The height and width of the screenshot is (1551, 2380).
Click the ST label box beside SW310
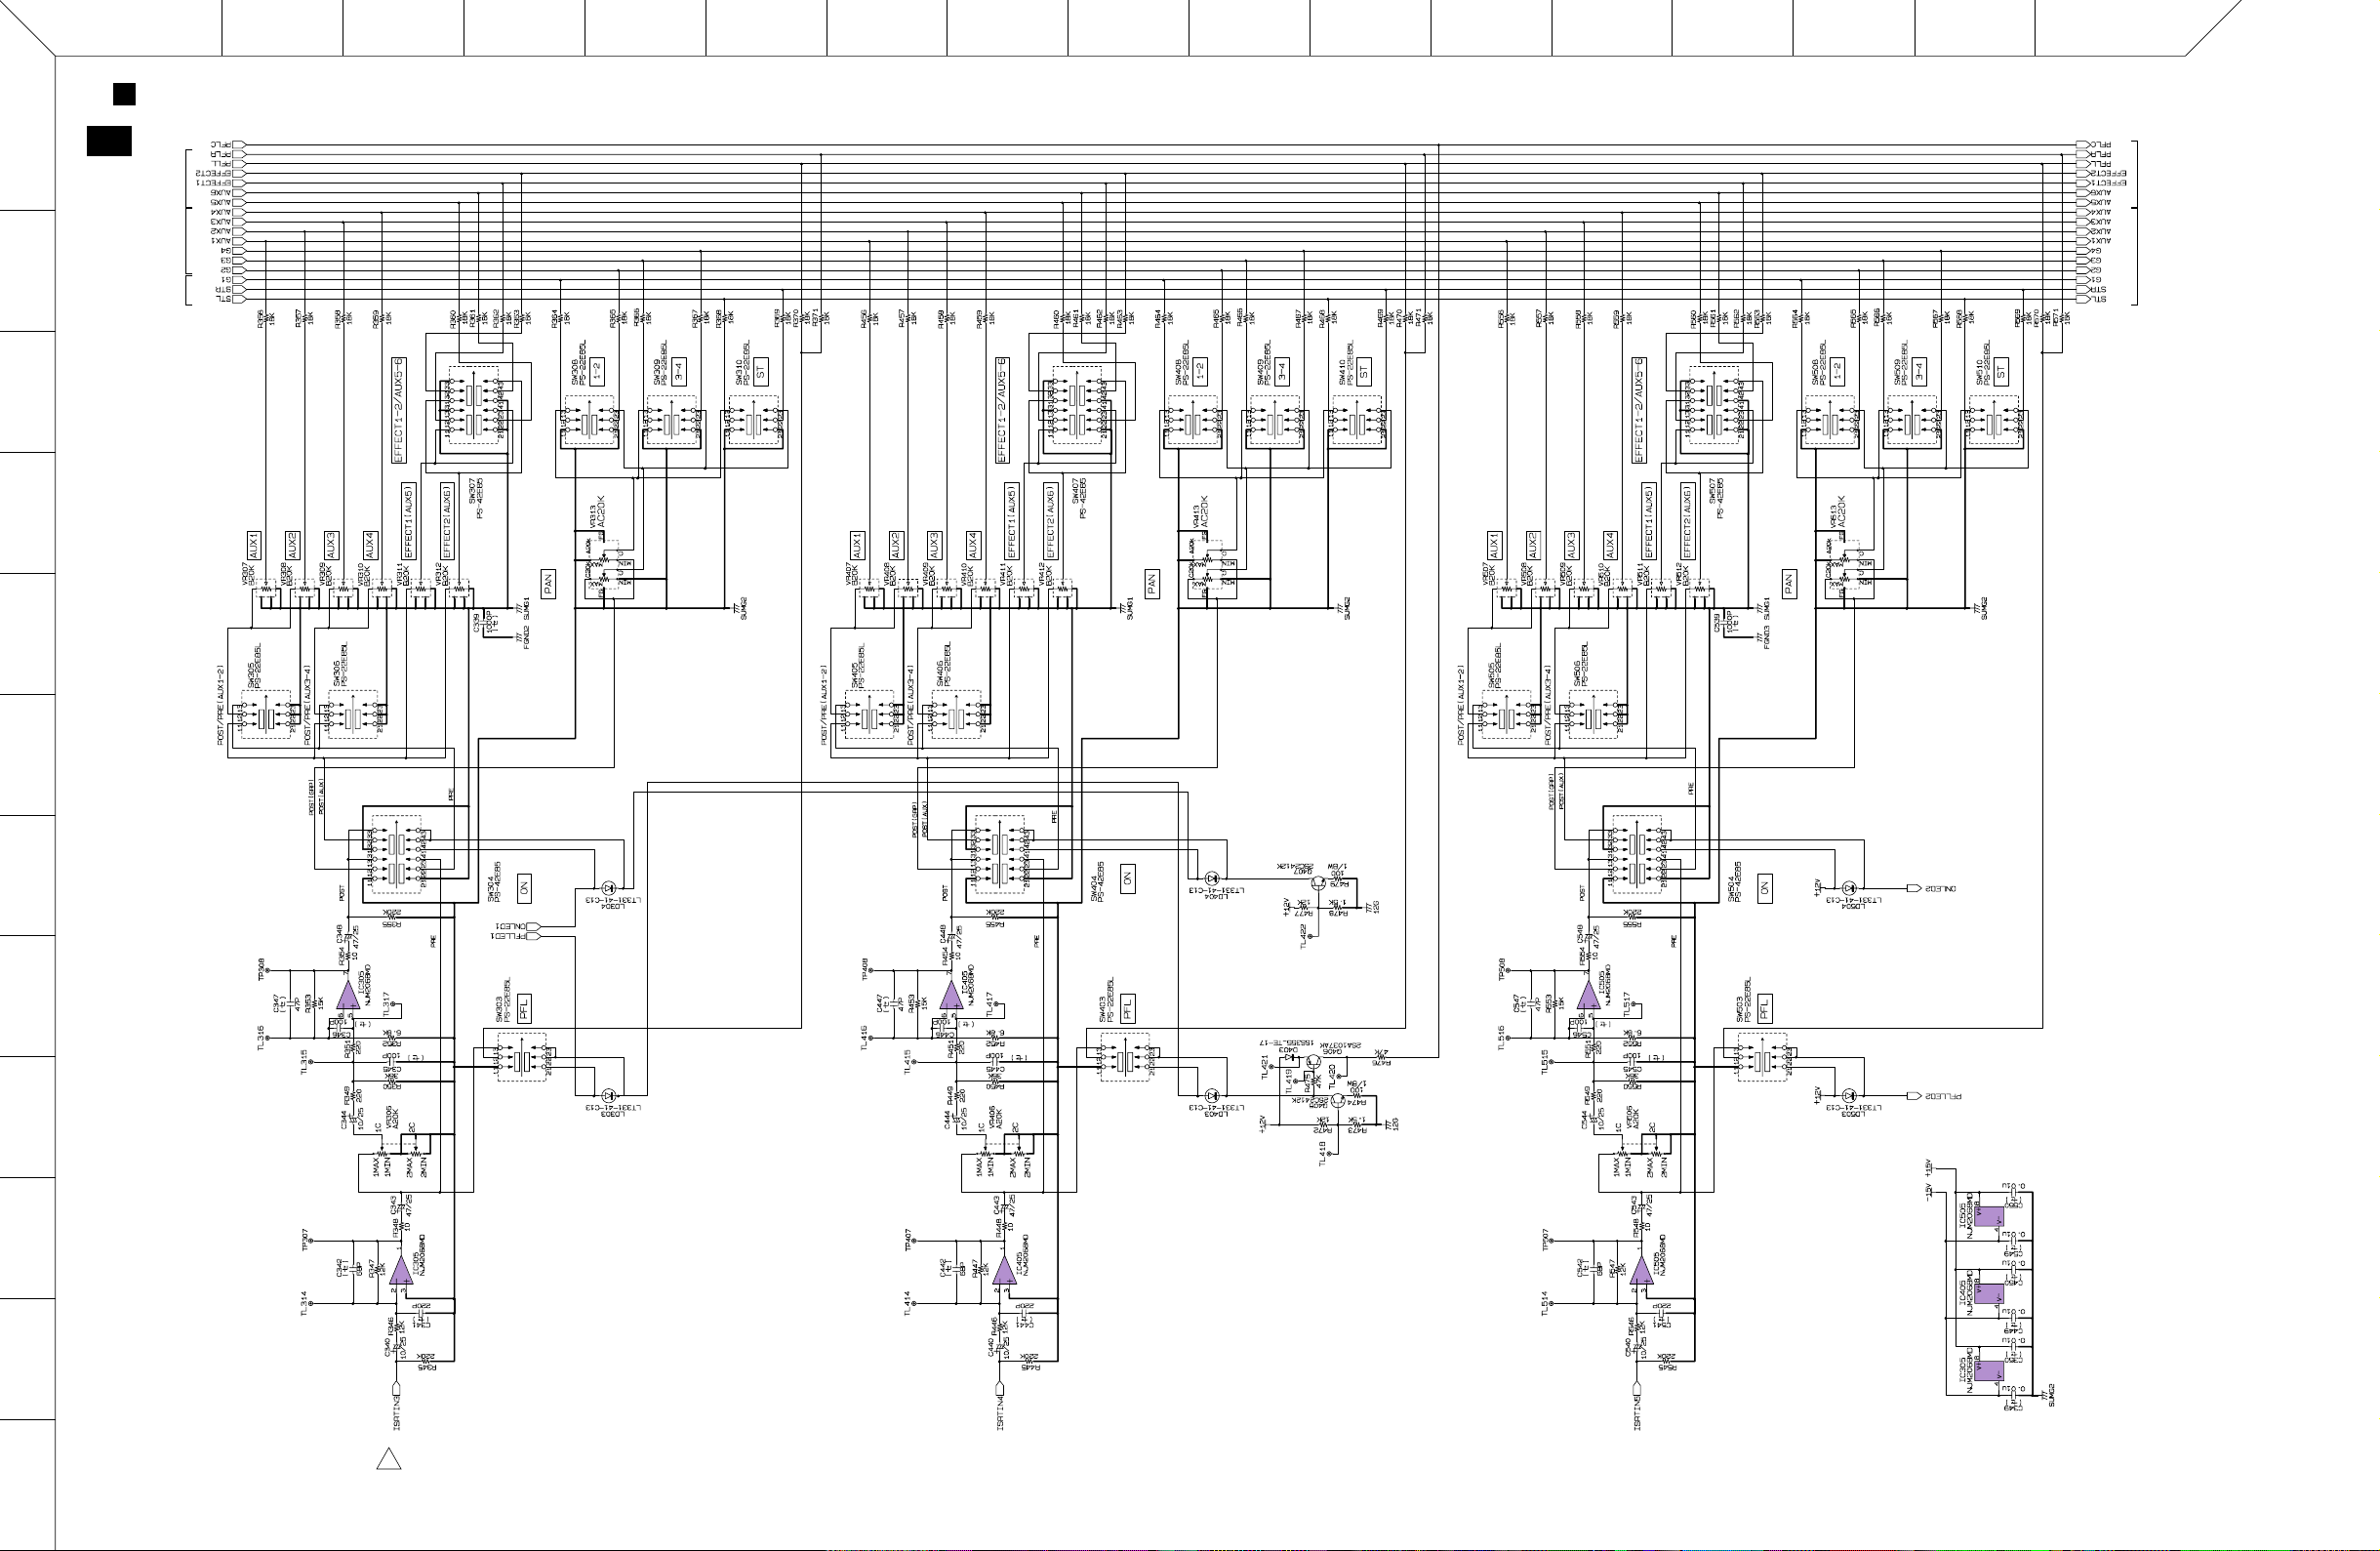761,372
